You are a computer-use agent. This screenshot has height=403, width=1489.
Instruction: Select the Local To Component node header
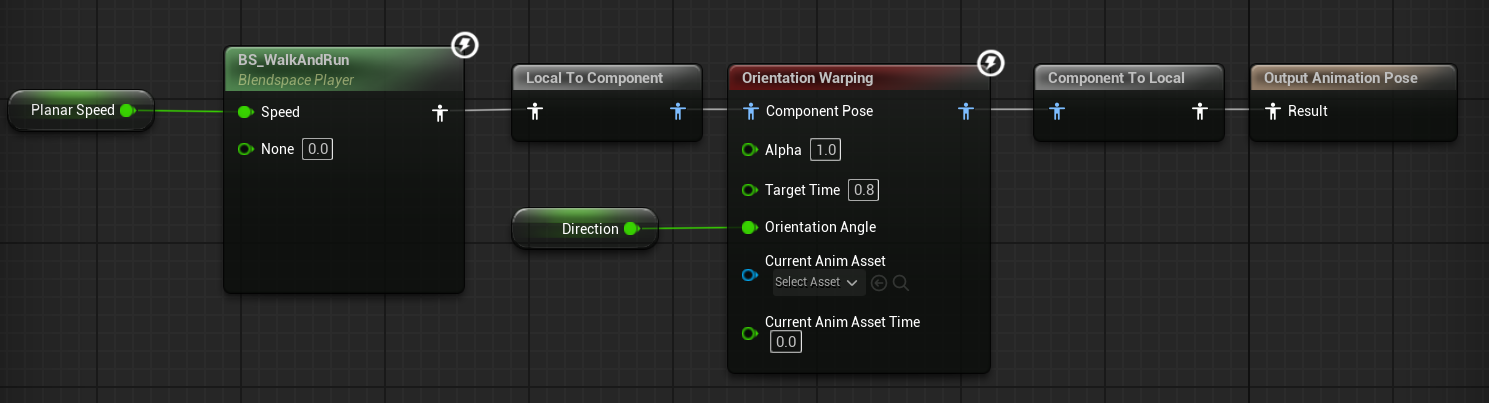(x=607, y=78)
